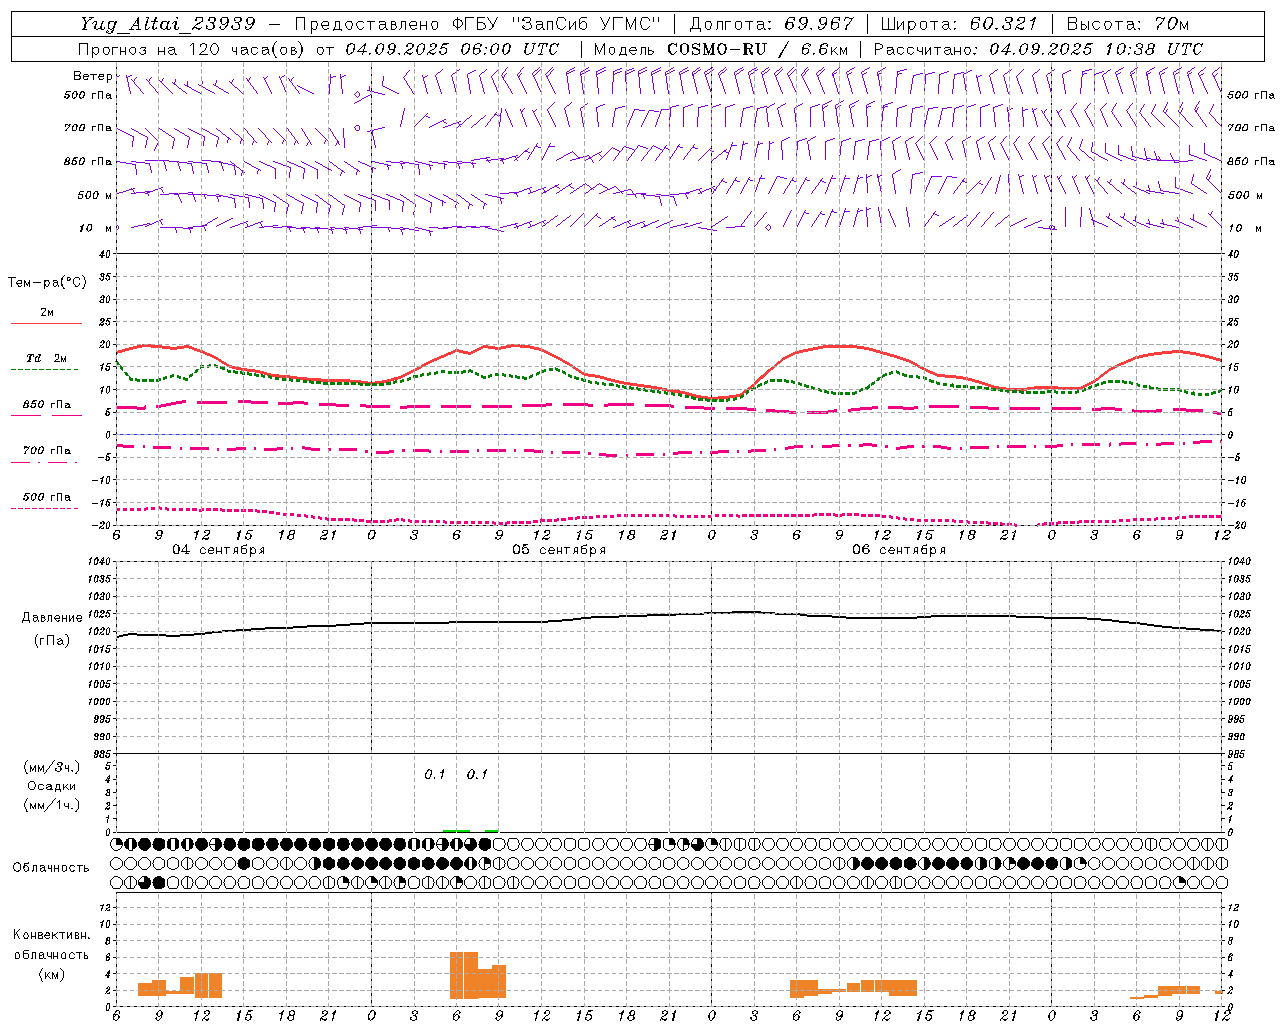Click the Td 2м dew point legend label
This screenshot has height=1024, width=1280.
(47, 358)
